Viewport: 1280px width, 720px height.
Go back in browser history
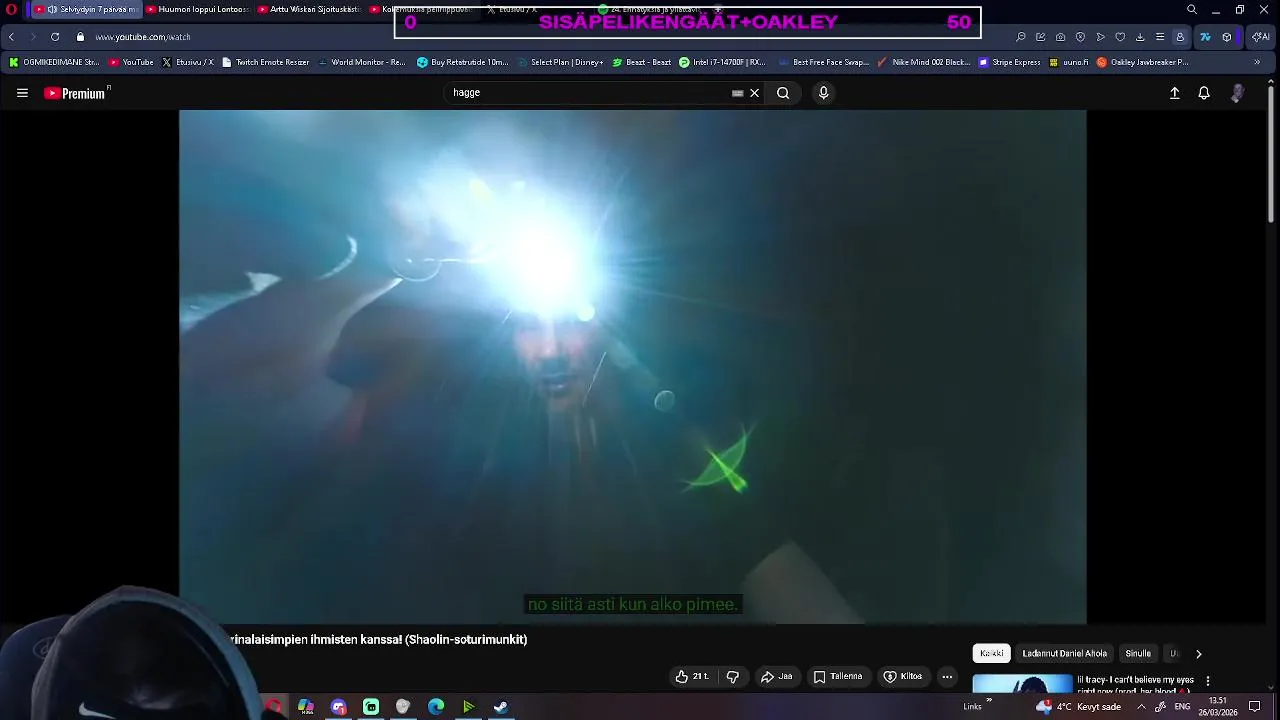(x=11, y=37)
